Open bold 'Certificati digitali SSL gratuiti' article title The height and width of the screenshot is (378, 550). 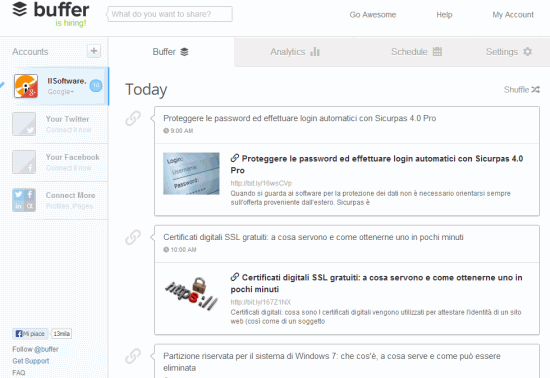tap(376, 283)
